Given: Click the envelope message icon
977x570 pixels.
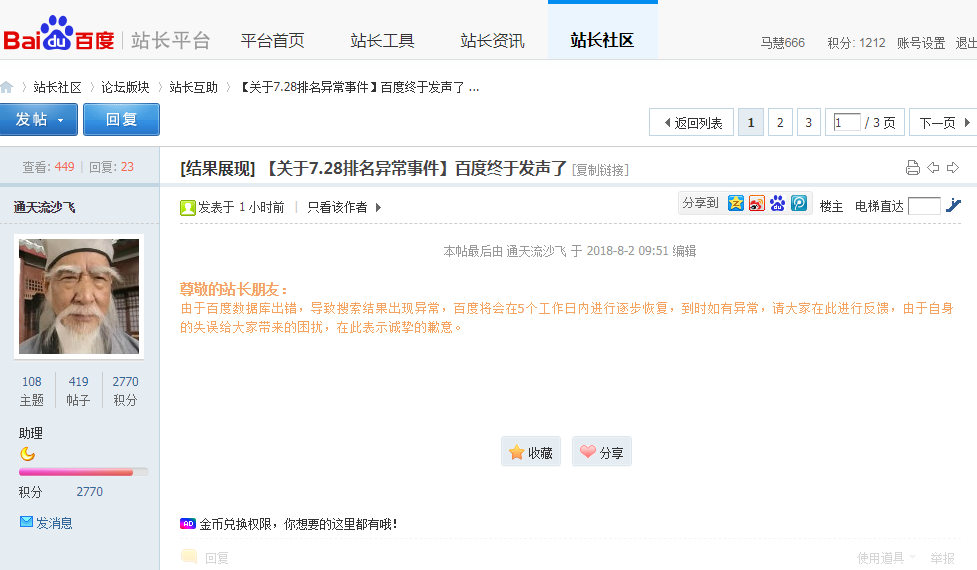Looking at the screenshot, I should click(26, 521).
